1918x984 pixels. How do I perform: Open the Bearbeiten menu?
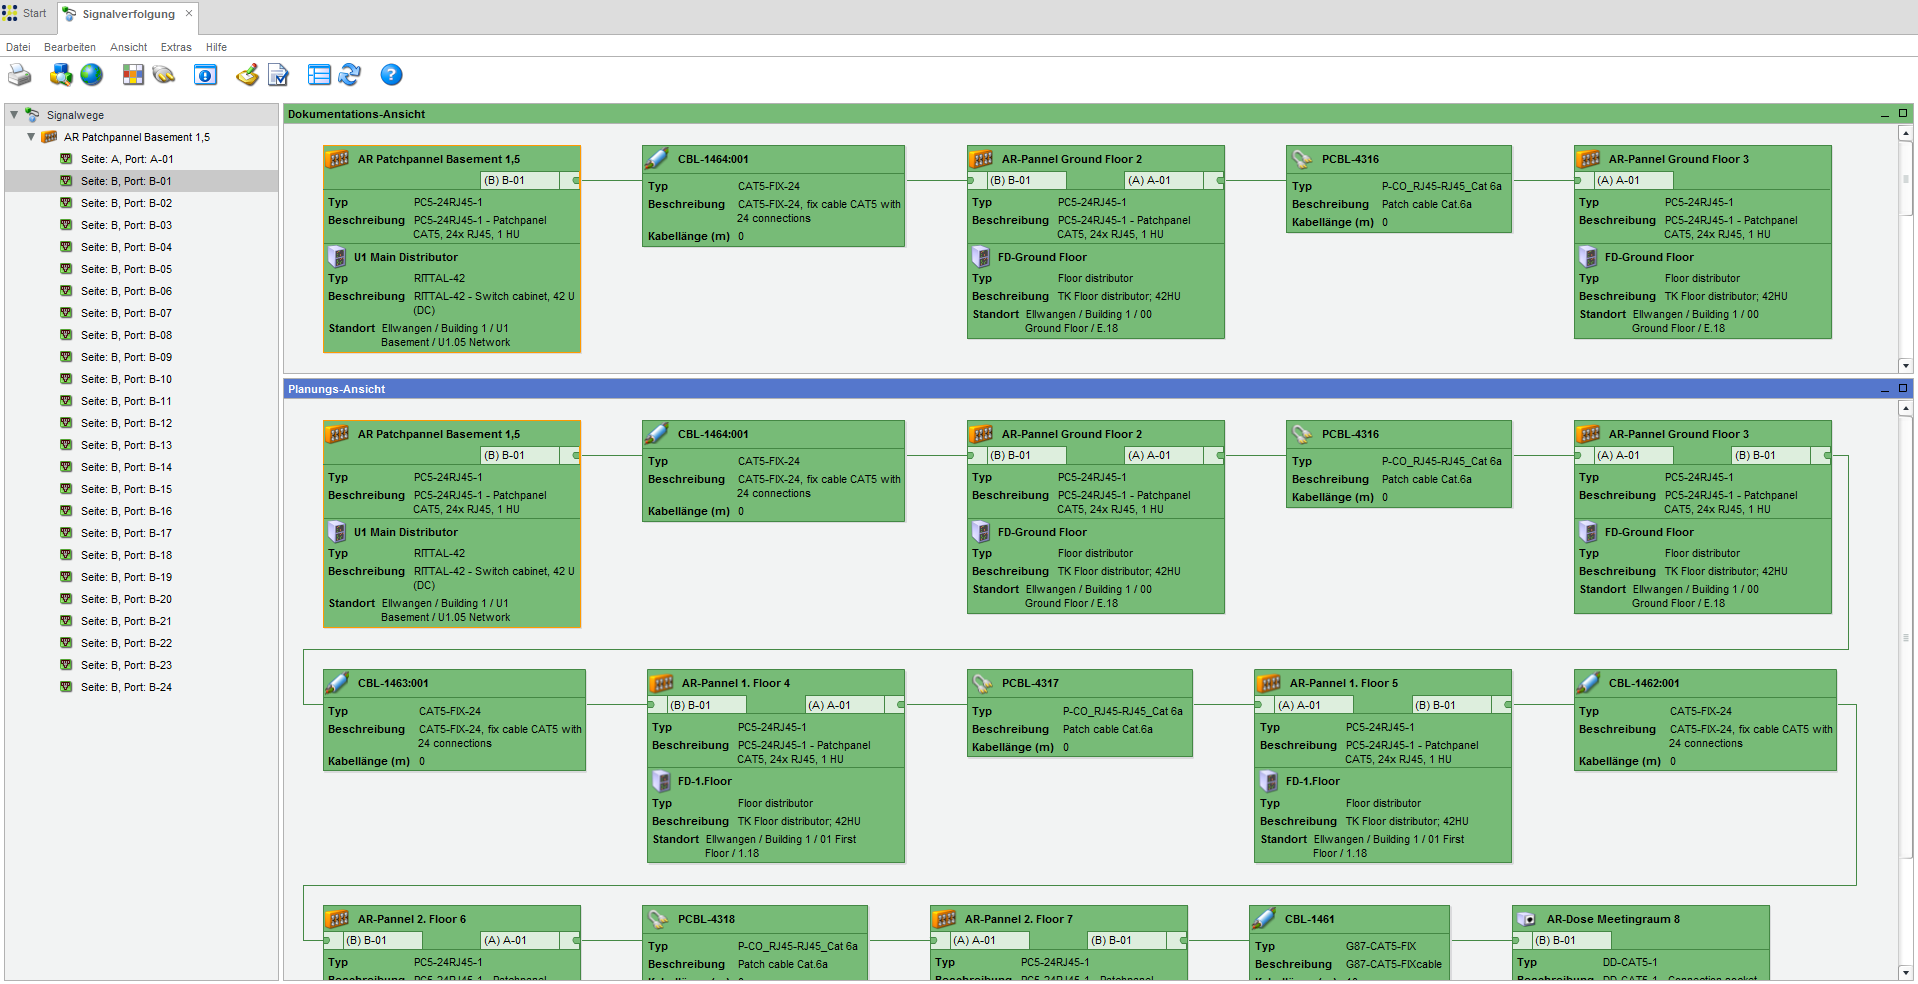pyautogui.click(x=69, y=47)
